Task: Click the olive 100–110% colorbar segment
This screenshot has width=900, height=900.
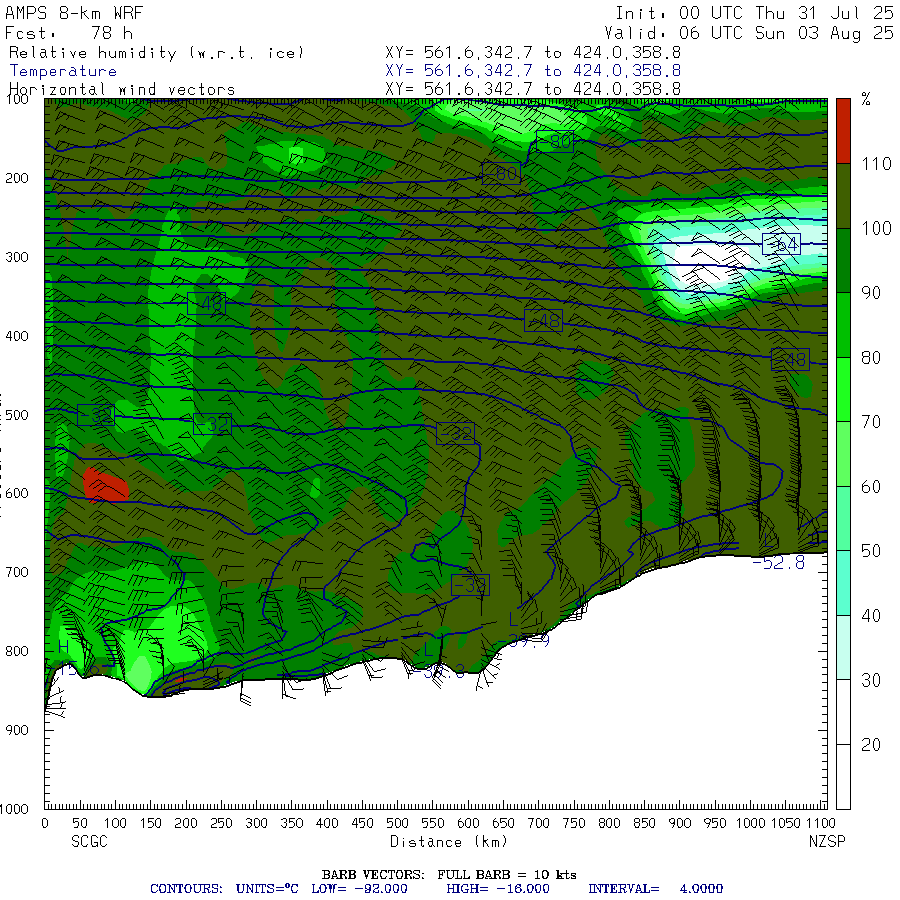Action: [843, 196]
